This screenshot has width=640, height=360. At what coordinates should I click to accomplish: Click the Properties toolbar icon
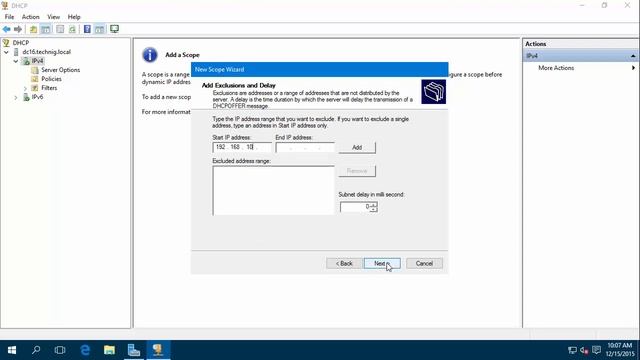(x=60, y=29)
